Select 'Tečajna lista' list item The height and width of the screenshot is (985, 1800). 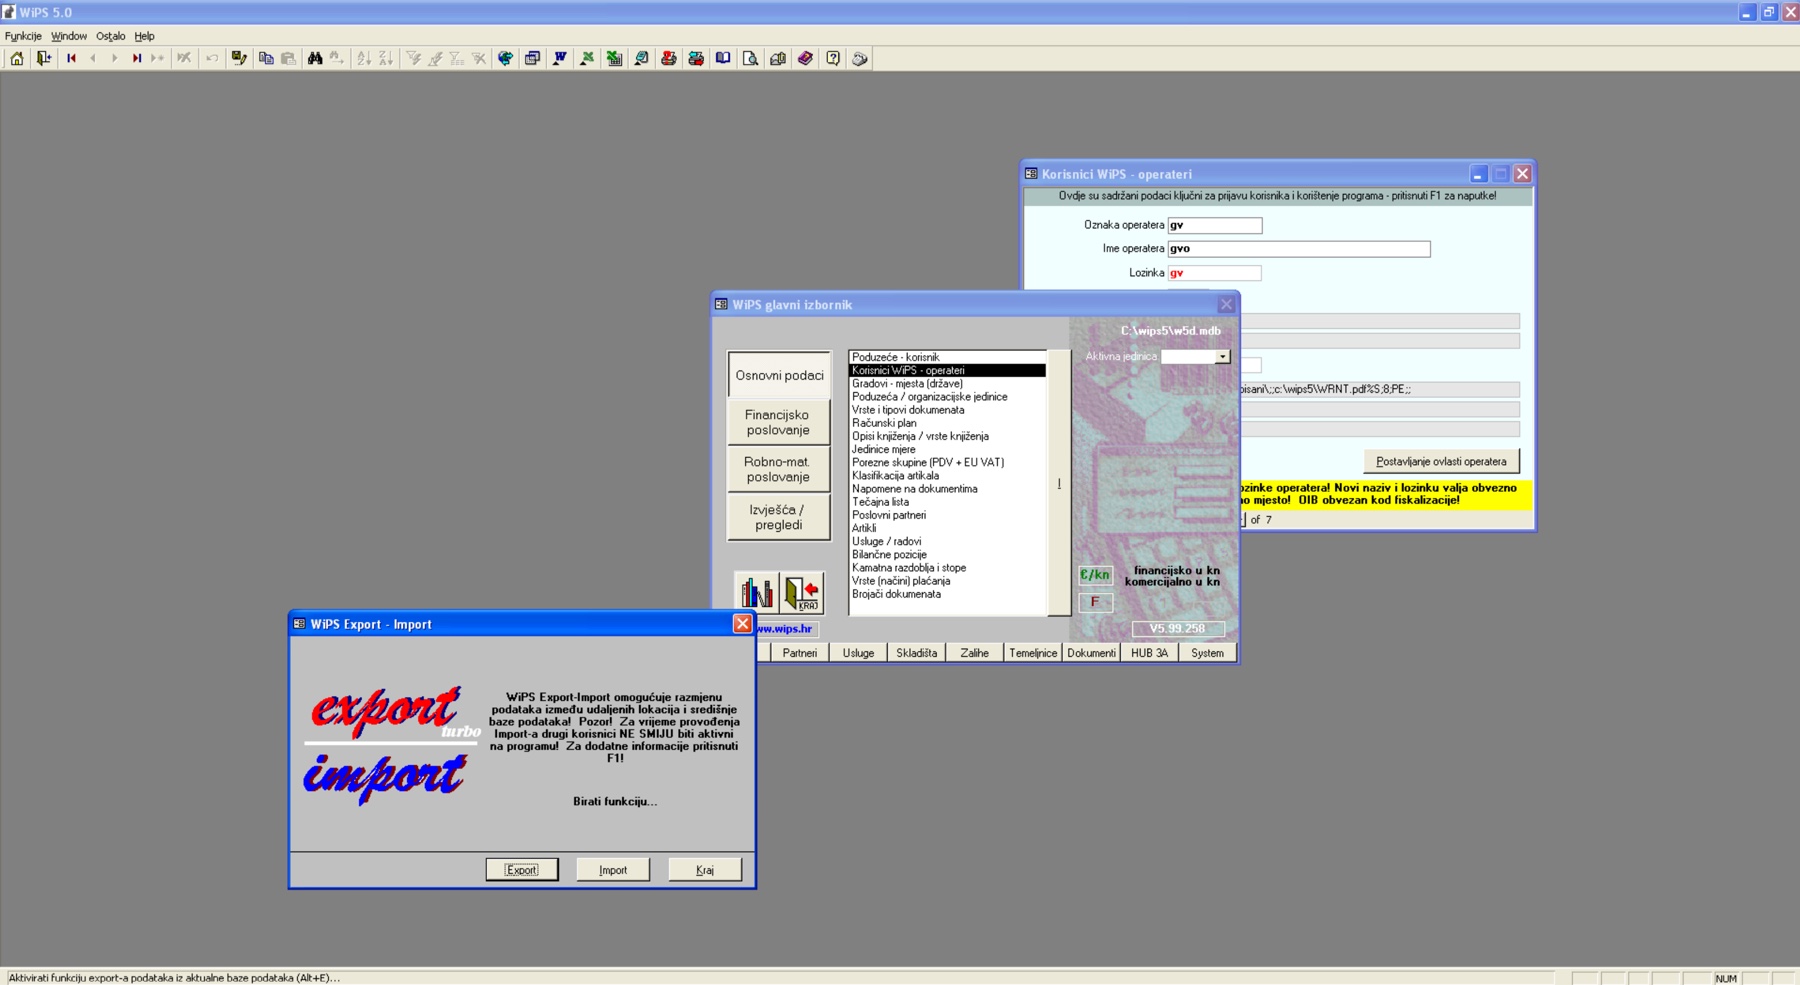[947, 502]
